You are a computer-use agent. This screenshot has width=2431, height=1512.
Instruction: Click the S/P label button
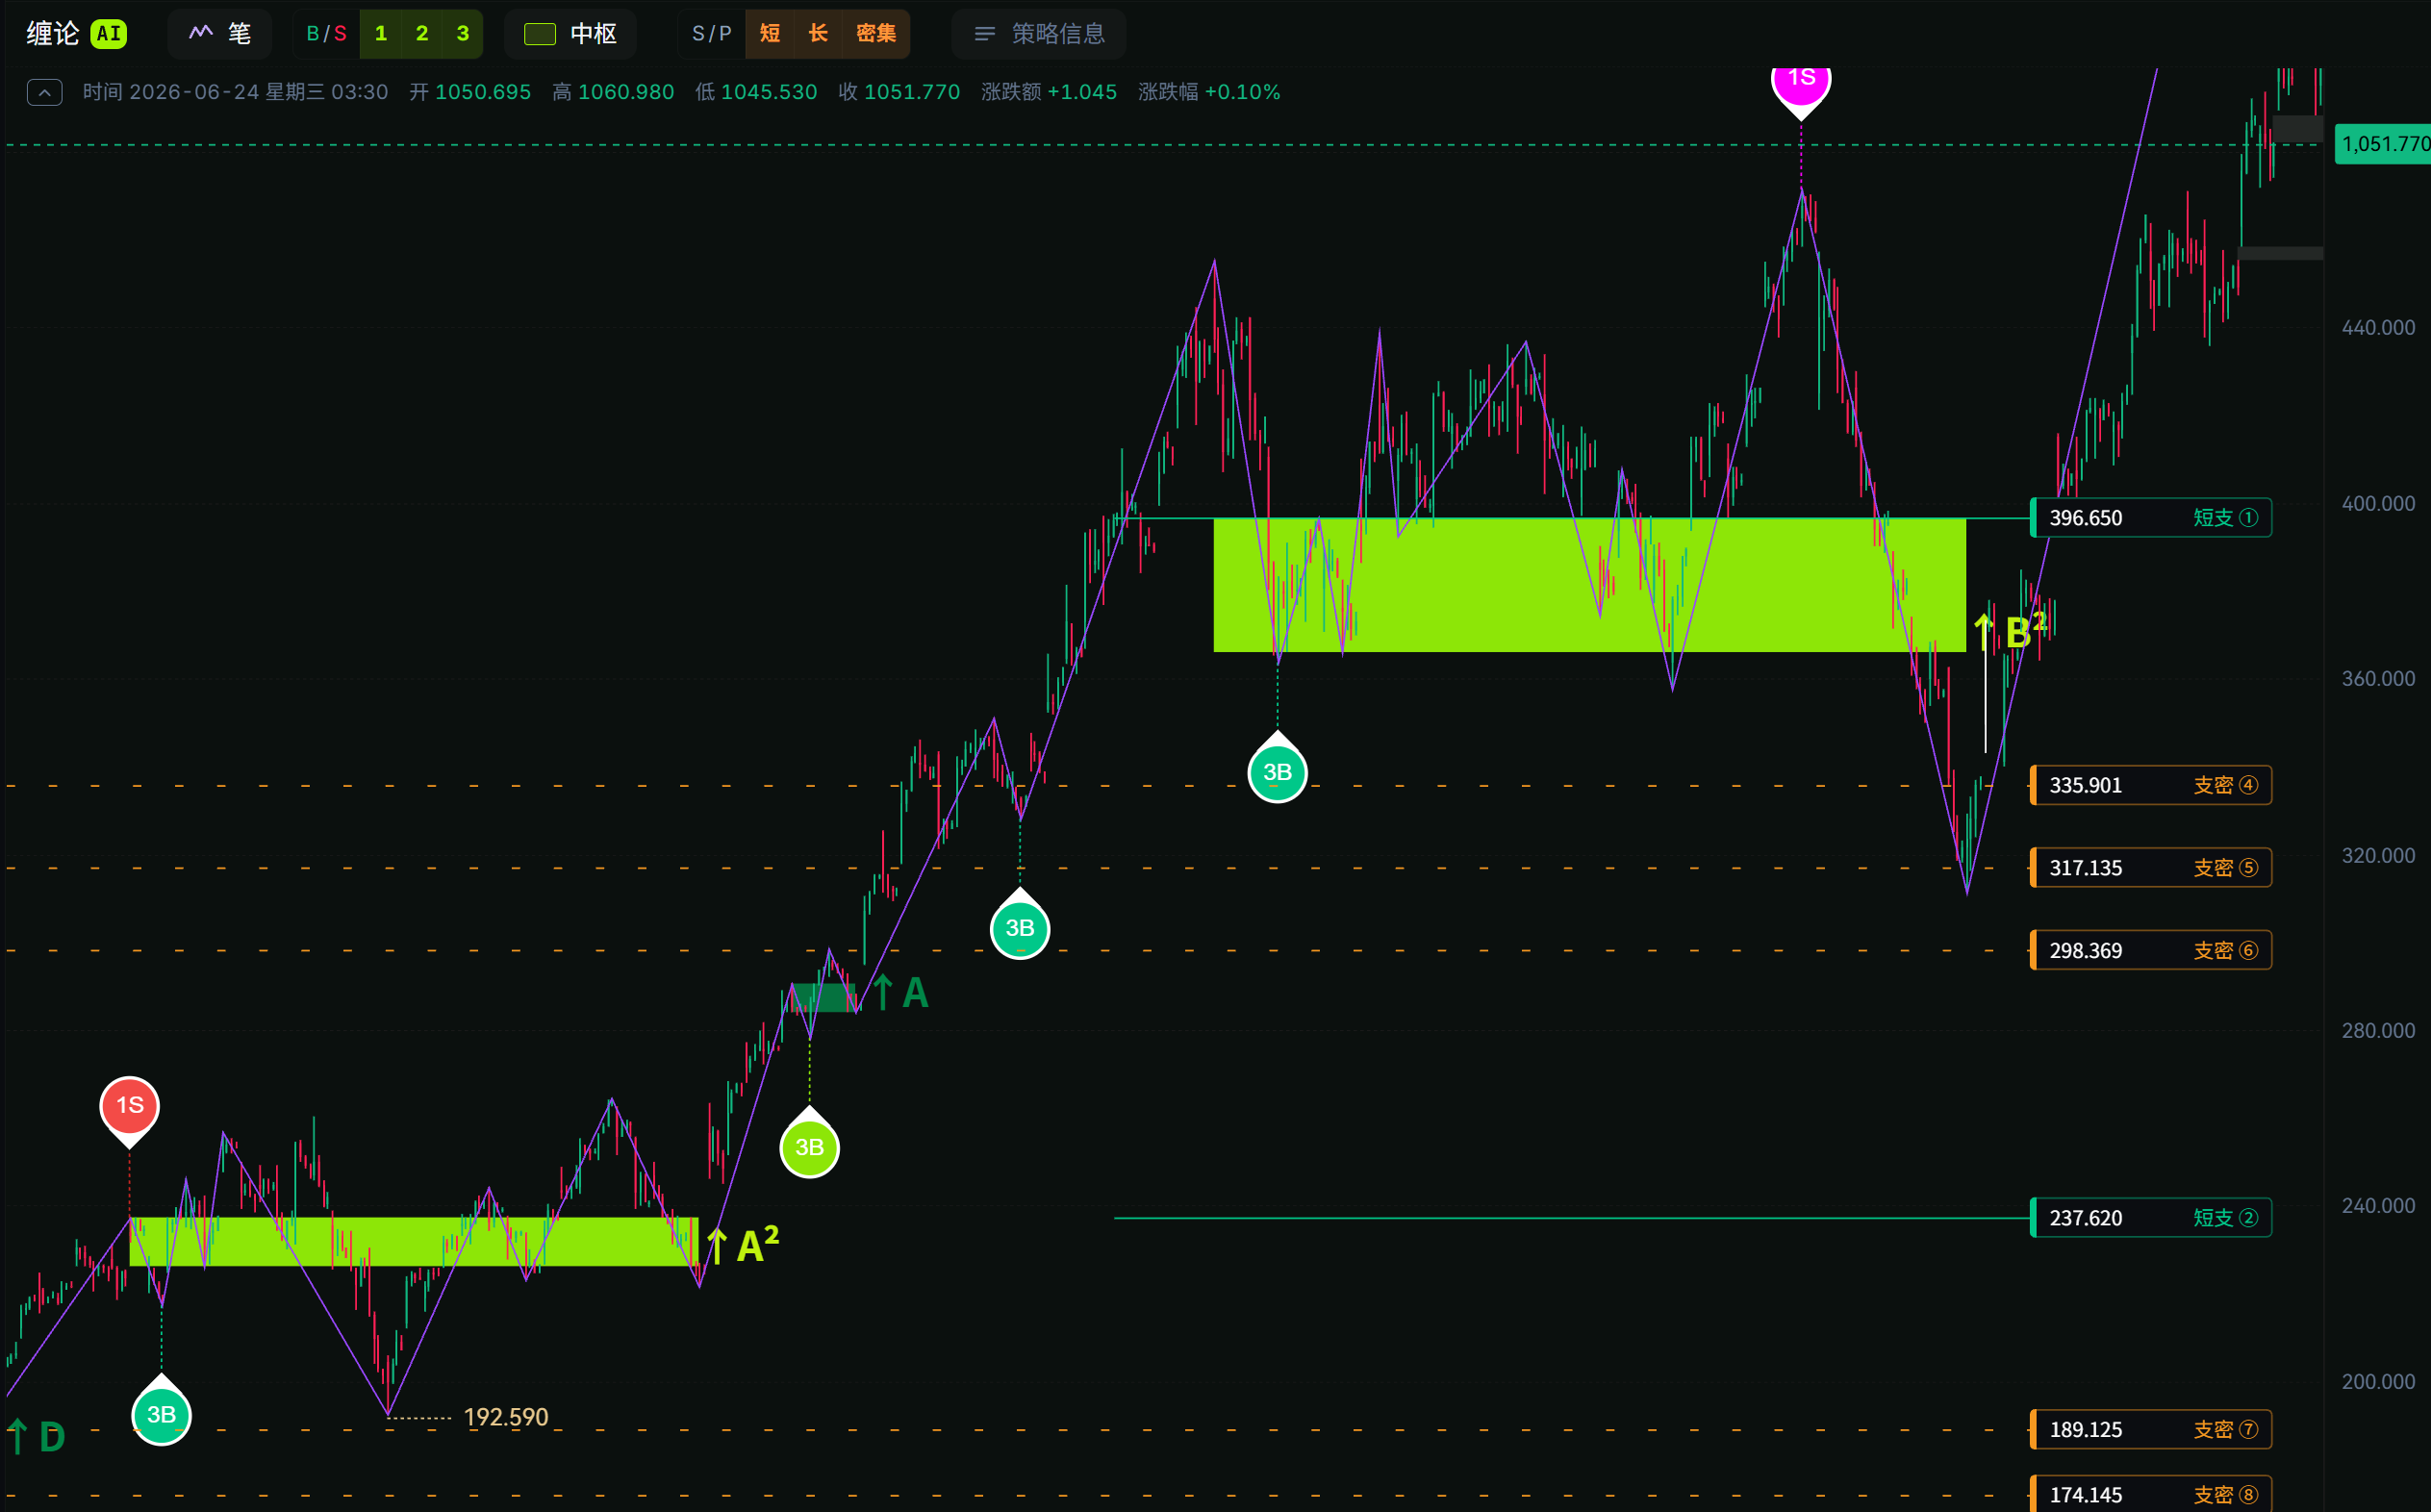(x=712, y=34)
